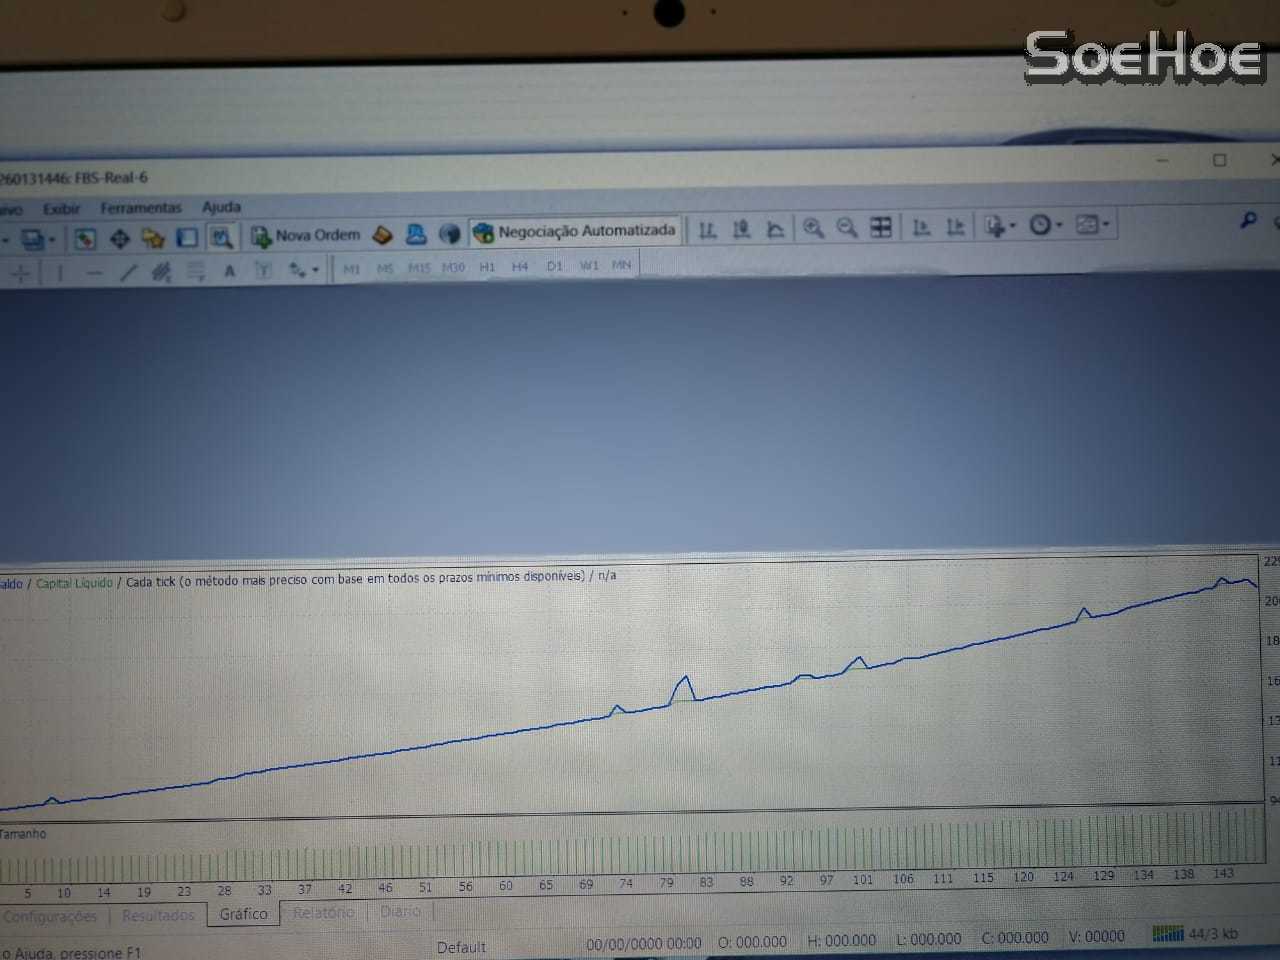Open the period templates dropdown
The width and height of the screenshot is (1280, 960).
click(1058, 228)
